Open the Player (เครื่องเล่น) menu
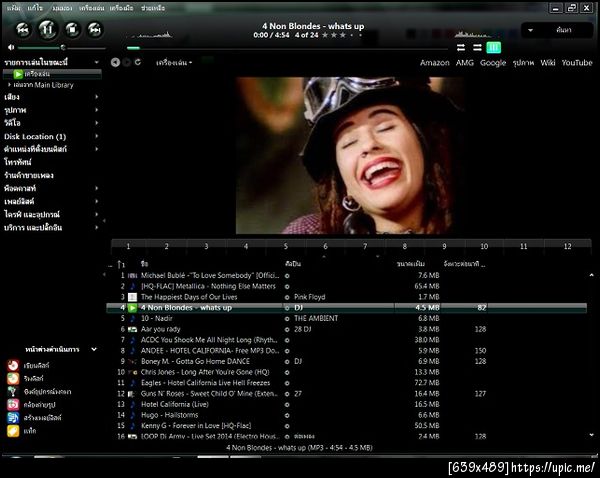Image resolution: width=600 pixels, height=478 pixels. tap(91, 8)
